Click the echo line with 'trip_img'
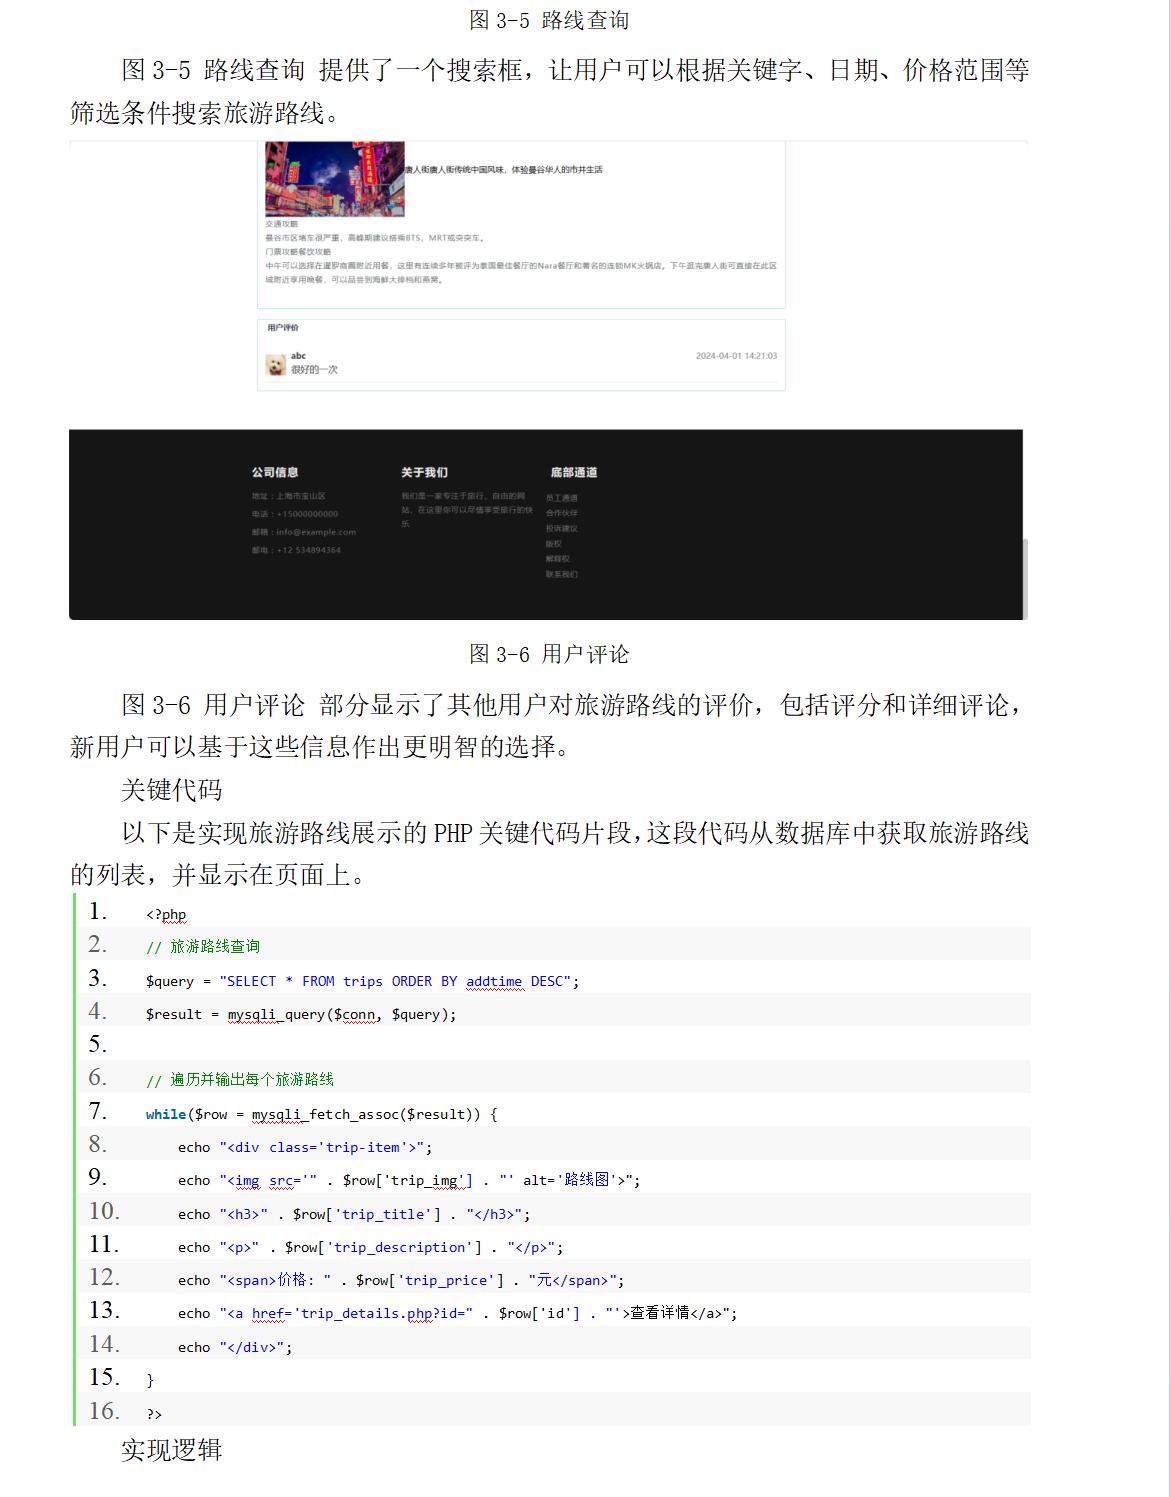 coord(409,1180)
